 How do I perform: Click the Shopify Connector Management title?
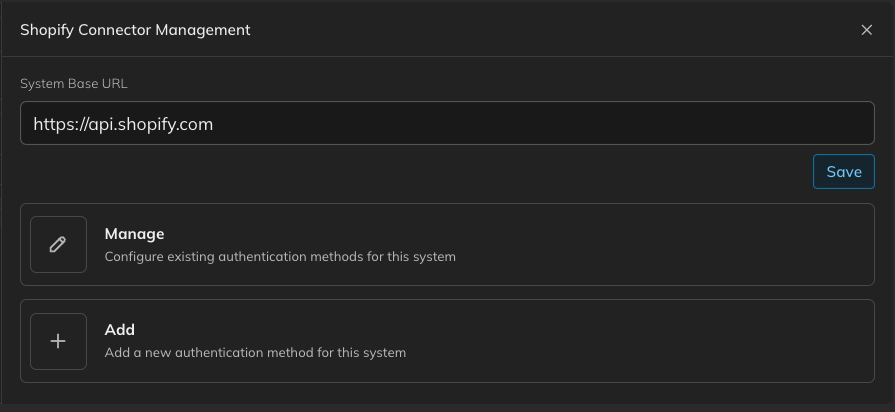pos(135,30)
